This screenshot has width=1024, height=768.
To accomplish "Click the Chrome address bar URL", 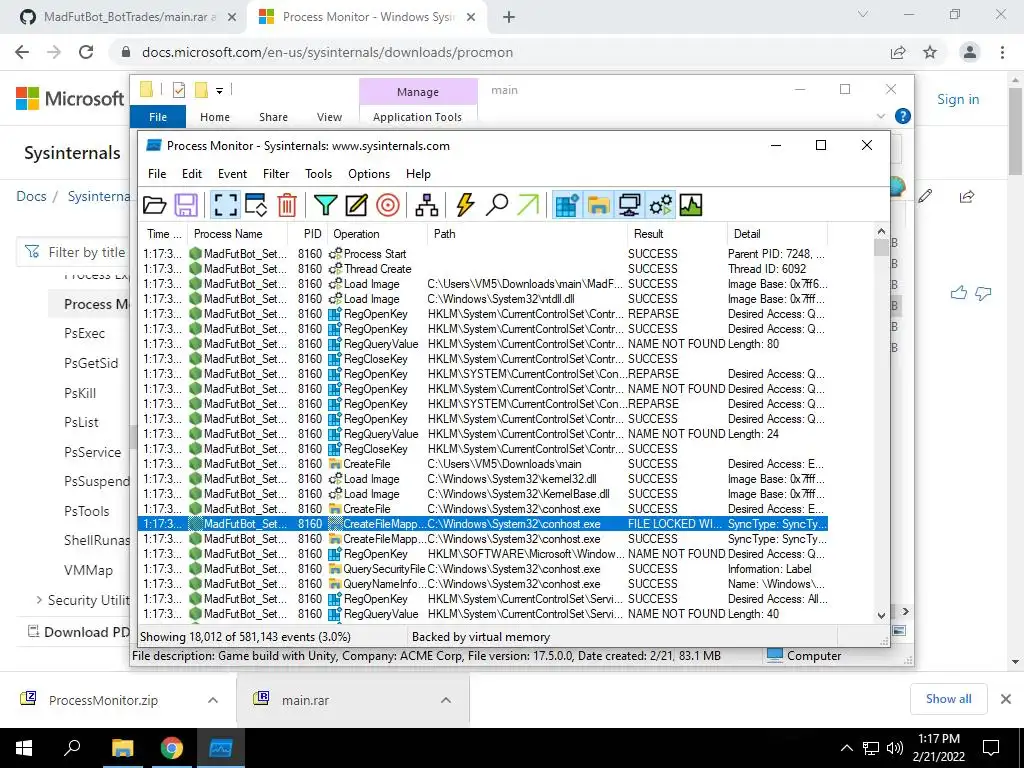I will click(327, 52).
